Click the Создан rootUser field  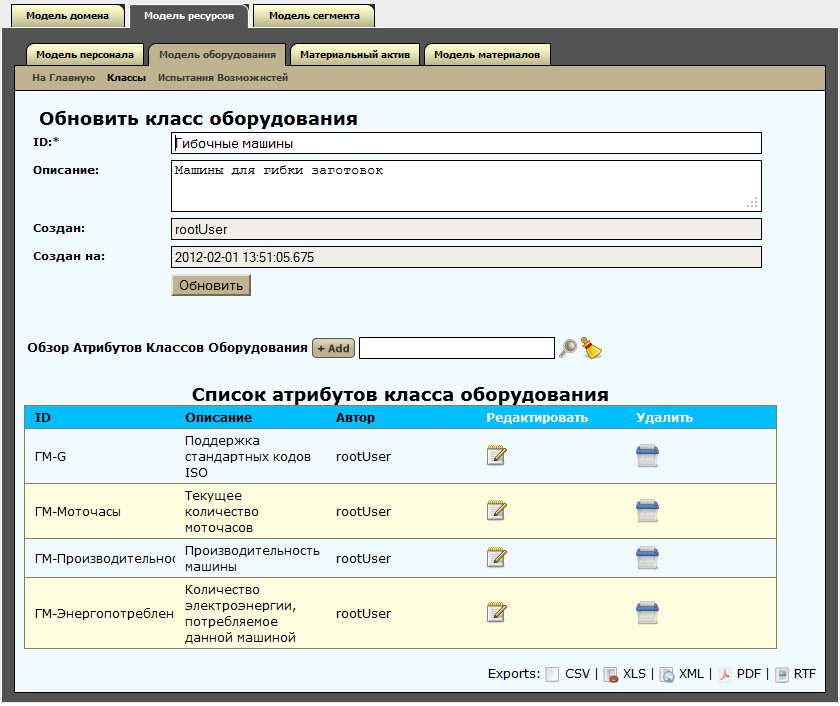(466, 229)
